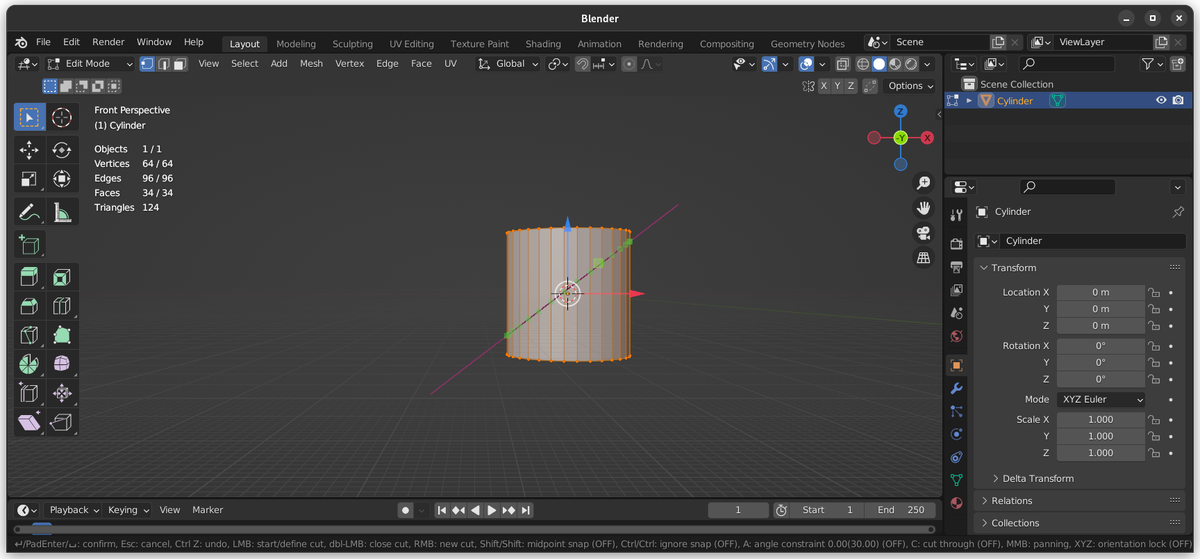Viewport: 1200px width, 559px height.
Task: Toggle the camera view icon
Action: coord(924,233)
